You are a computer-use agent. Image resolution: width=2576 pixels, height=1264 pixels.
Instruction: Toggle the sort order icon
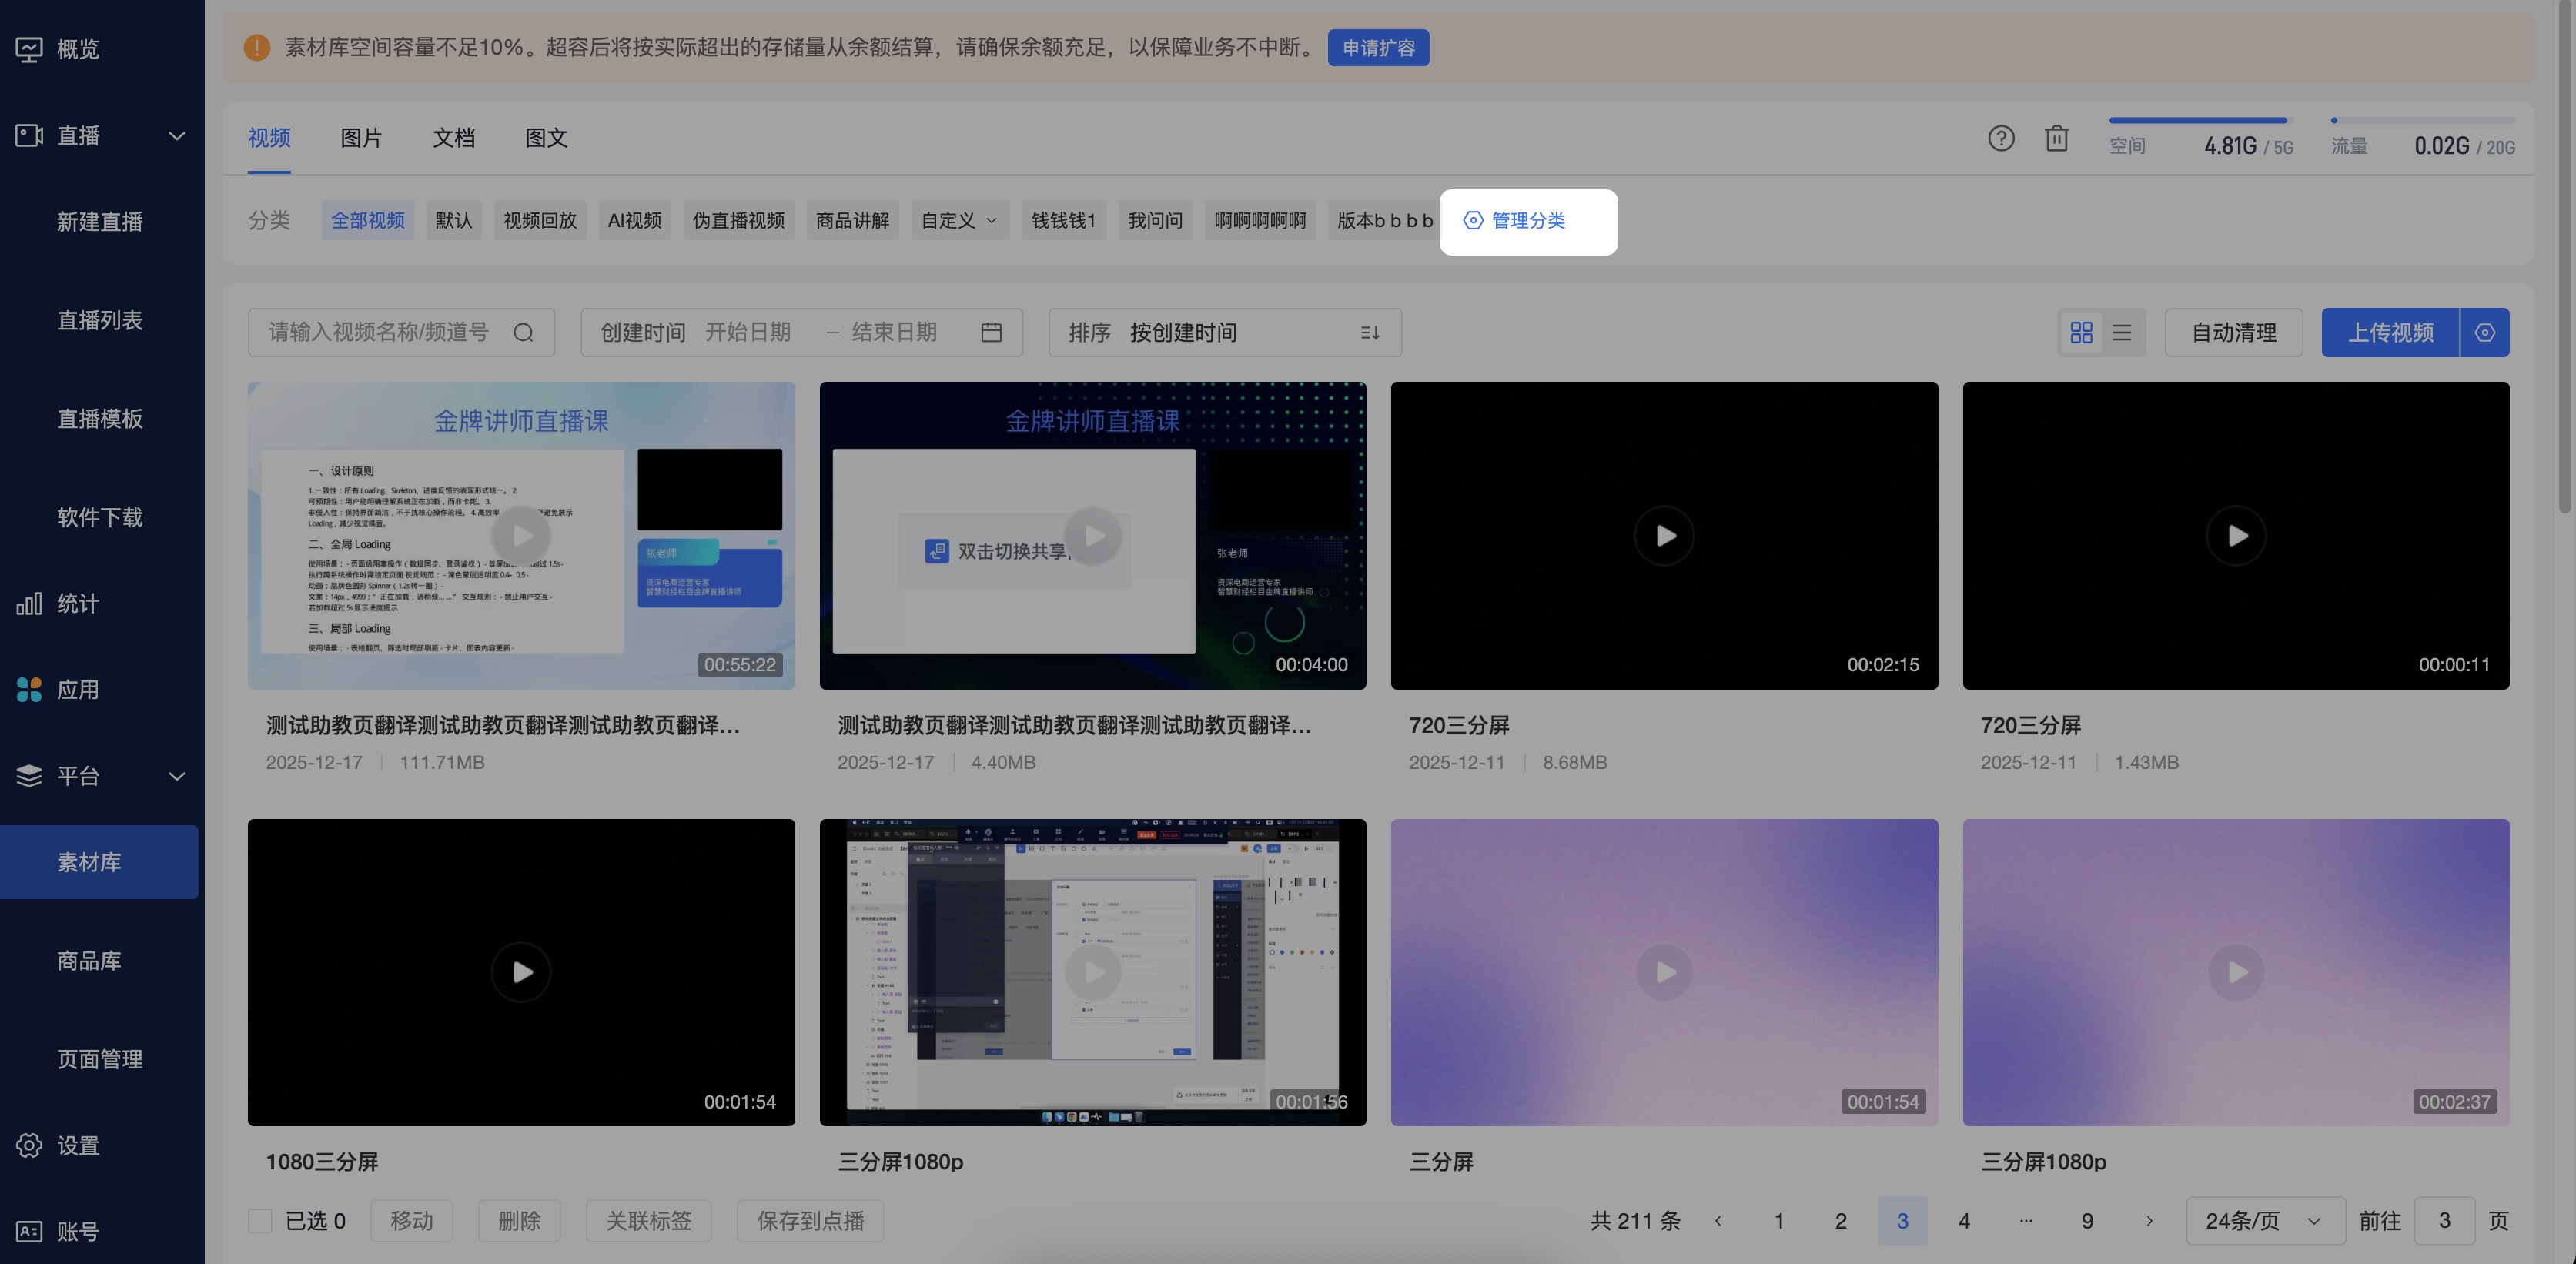[x=1370, y=333]
